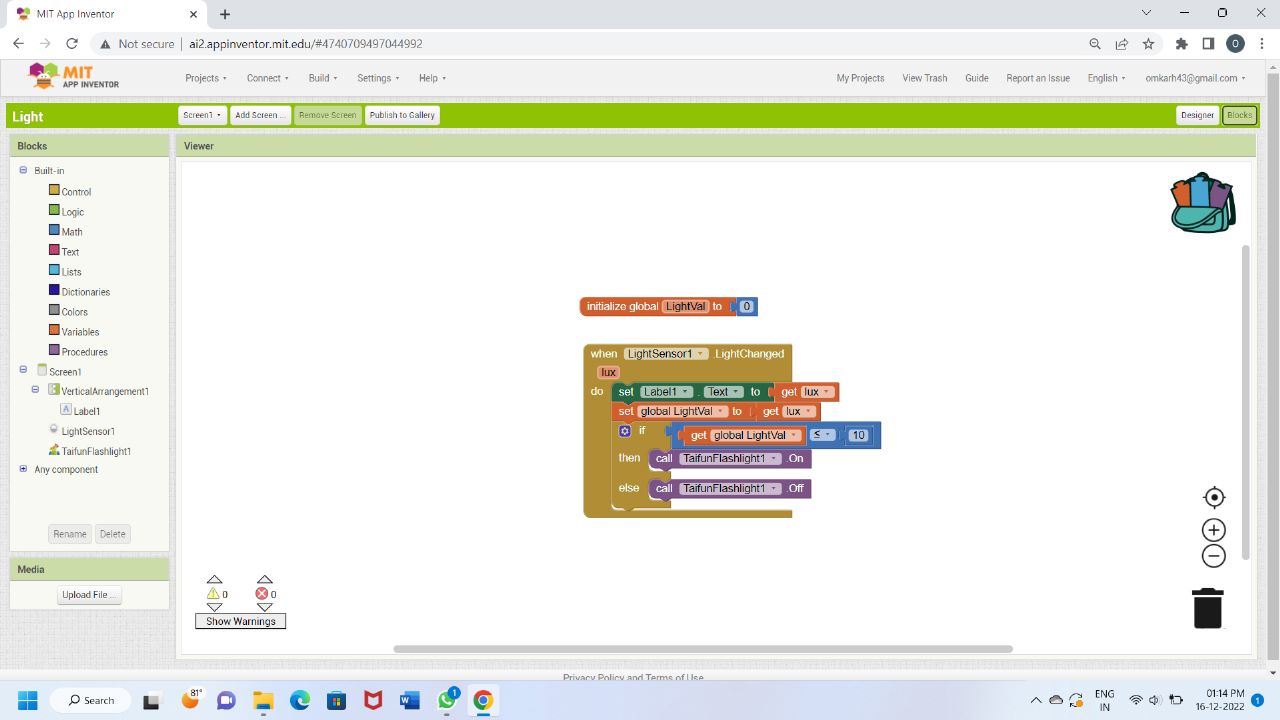Viewport: 1280px width, 720px height.
Task: Click the trash can in the workspace
Action: [1207, 608]
